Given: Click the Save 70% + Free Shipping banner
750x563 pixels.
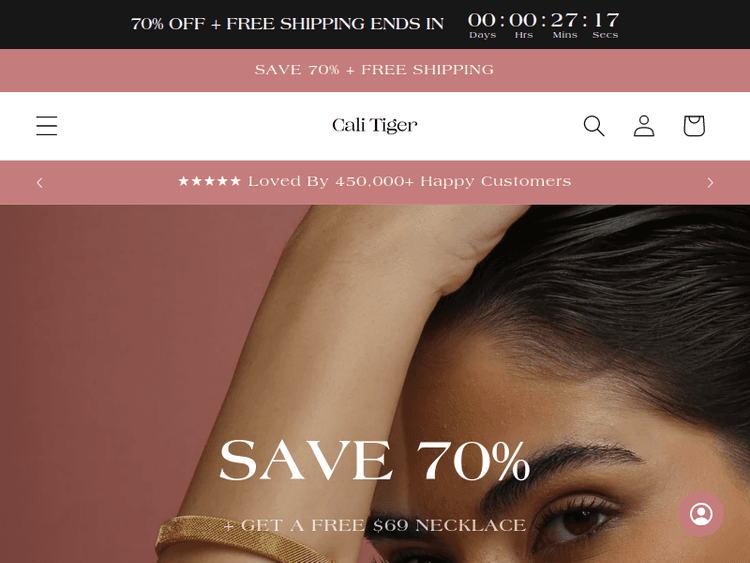Looking at the screenshot, I should point(375,70).
